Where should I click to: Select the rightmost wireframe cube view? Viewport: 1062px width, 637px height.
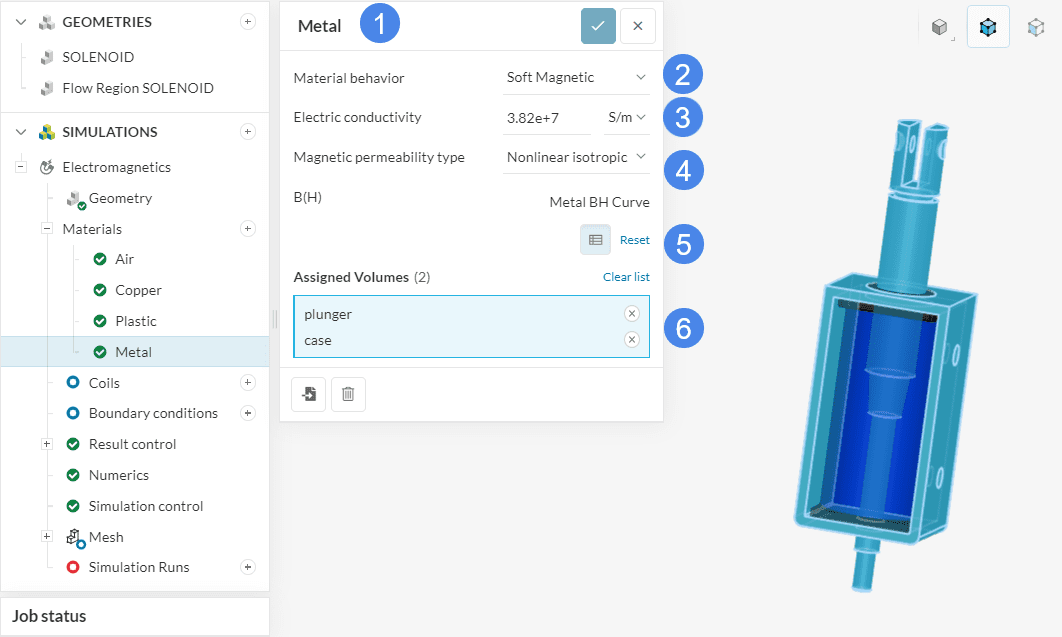(x=1035, y=28)
